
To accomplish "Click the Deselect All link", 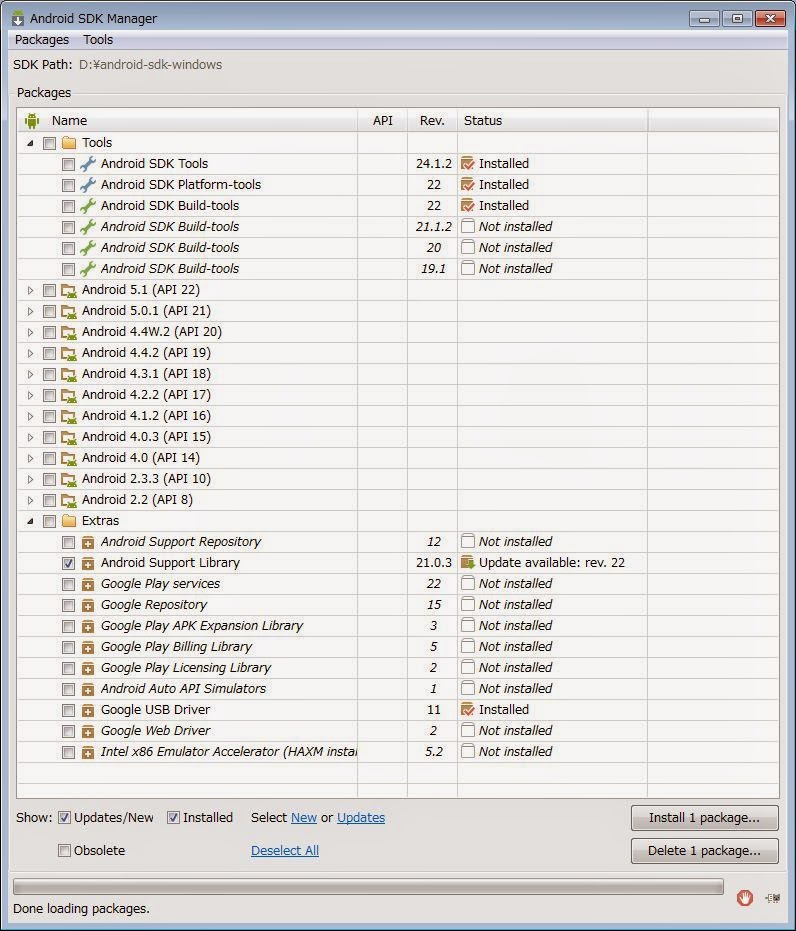I will click(285, 850).
